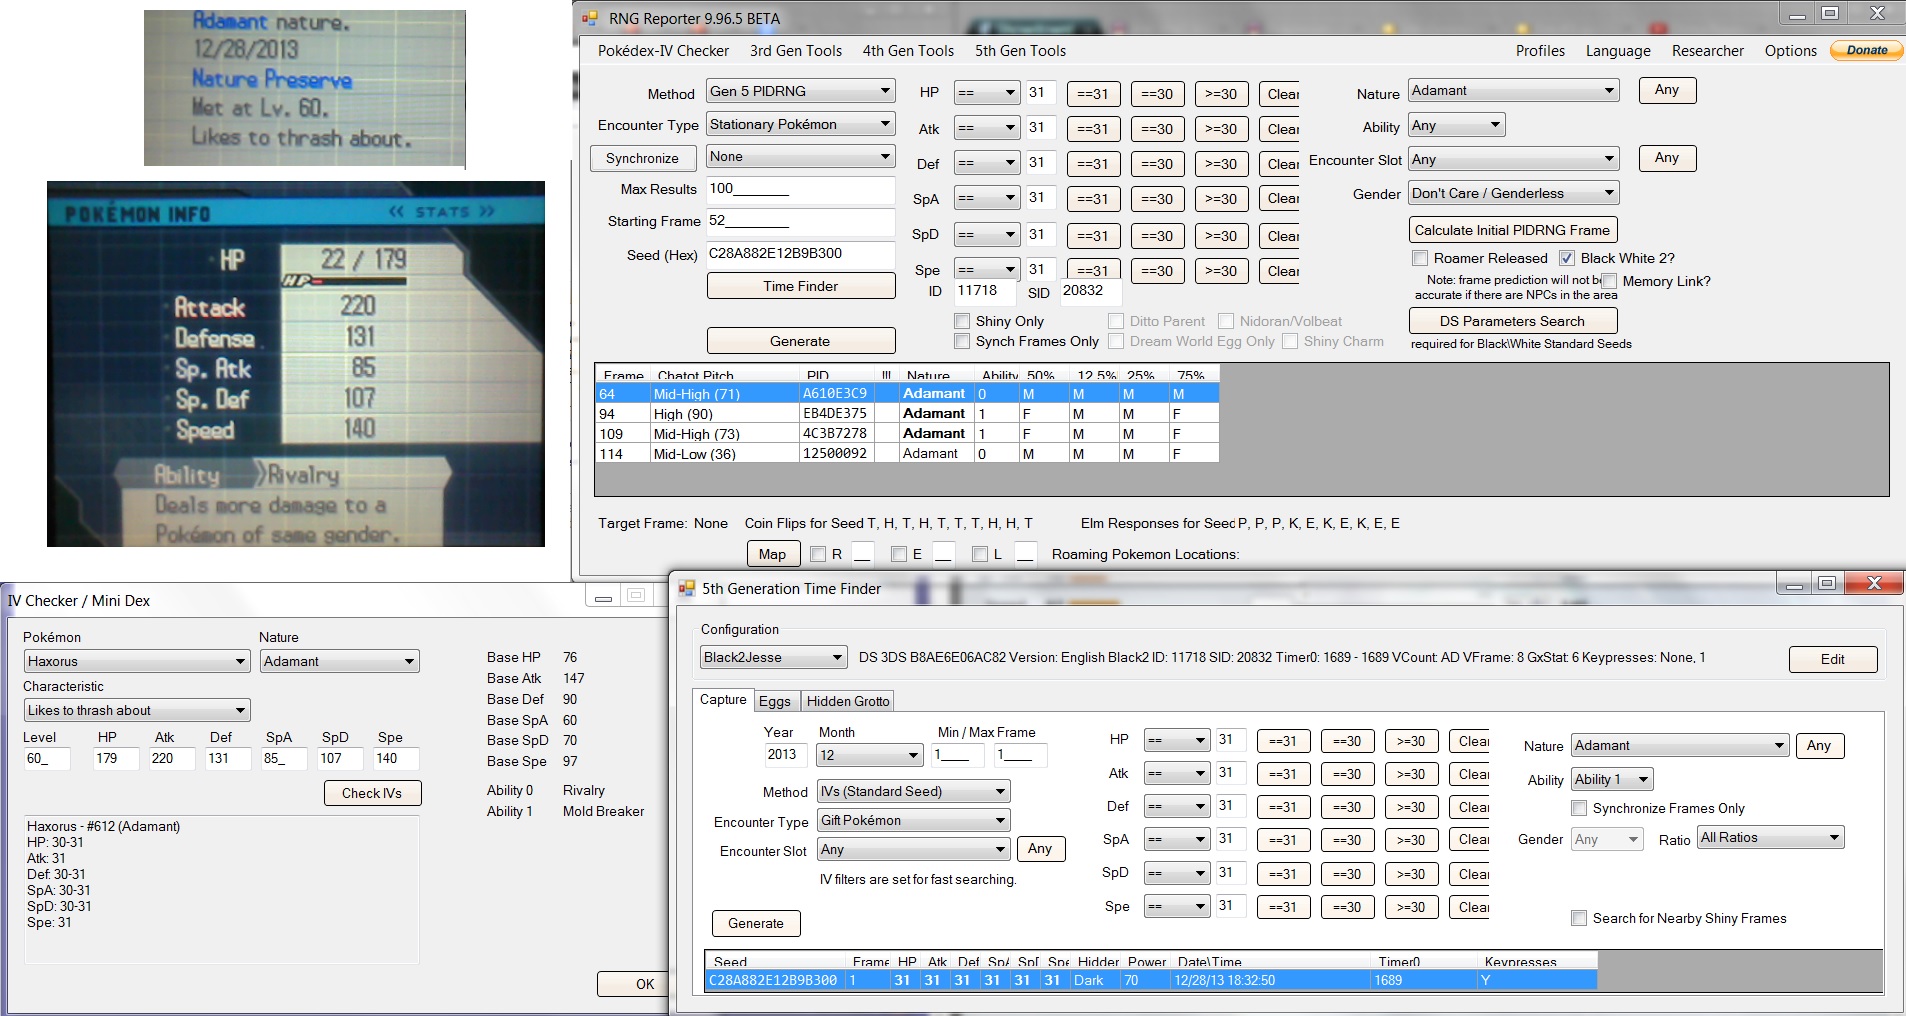Click the RNG Reporter window title icon
The image size is (1906, 1016).
[590, 18]
